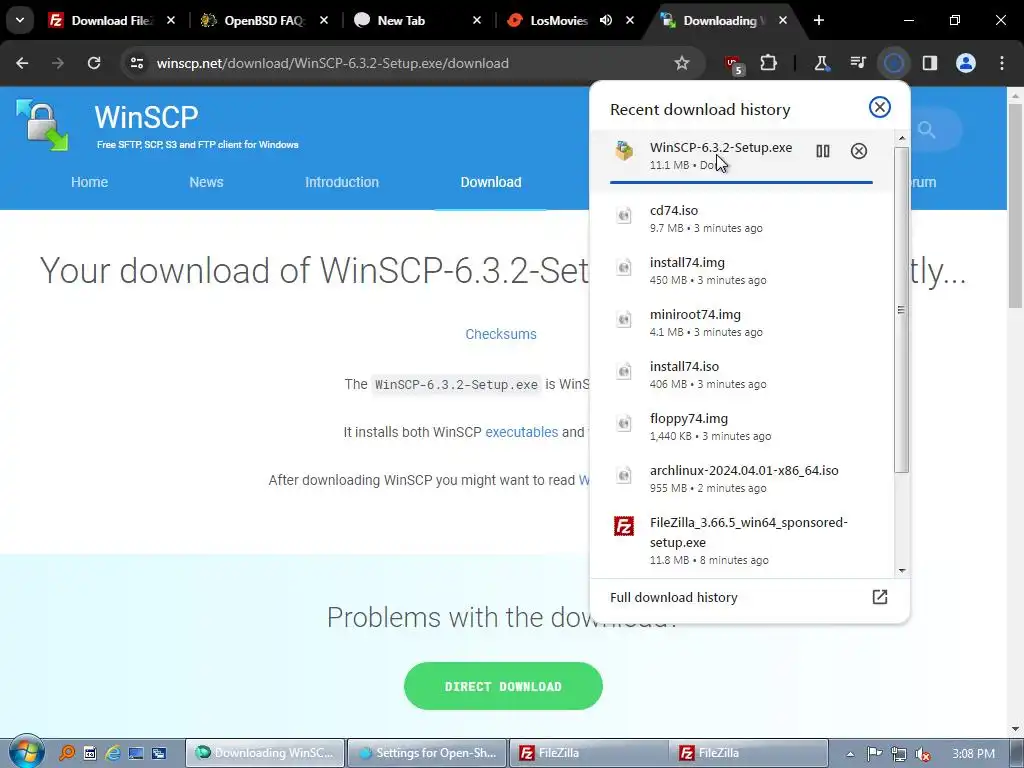
Task: Open the Introduction navigation item
Action: pyautogui.click(x=342, y=182)
